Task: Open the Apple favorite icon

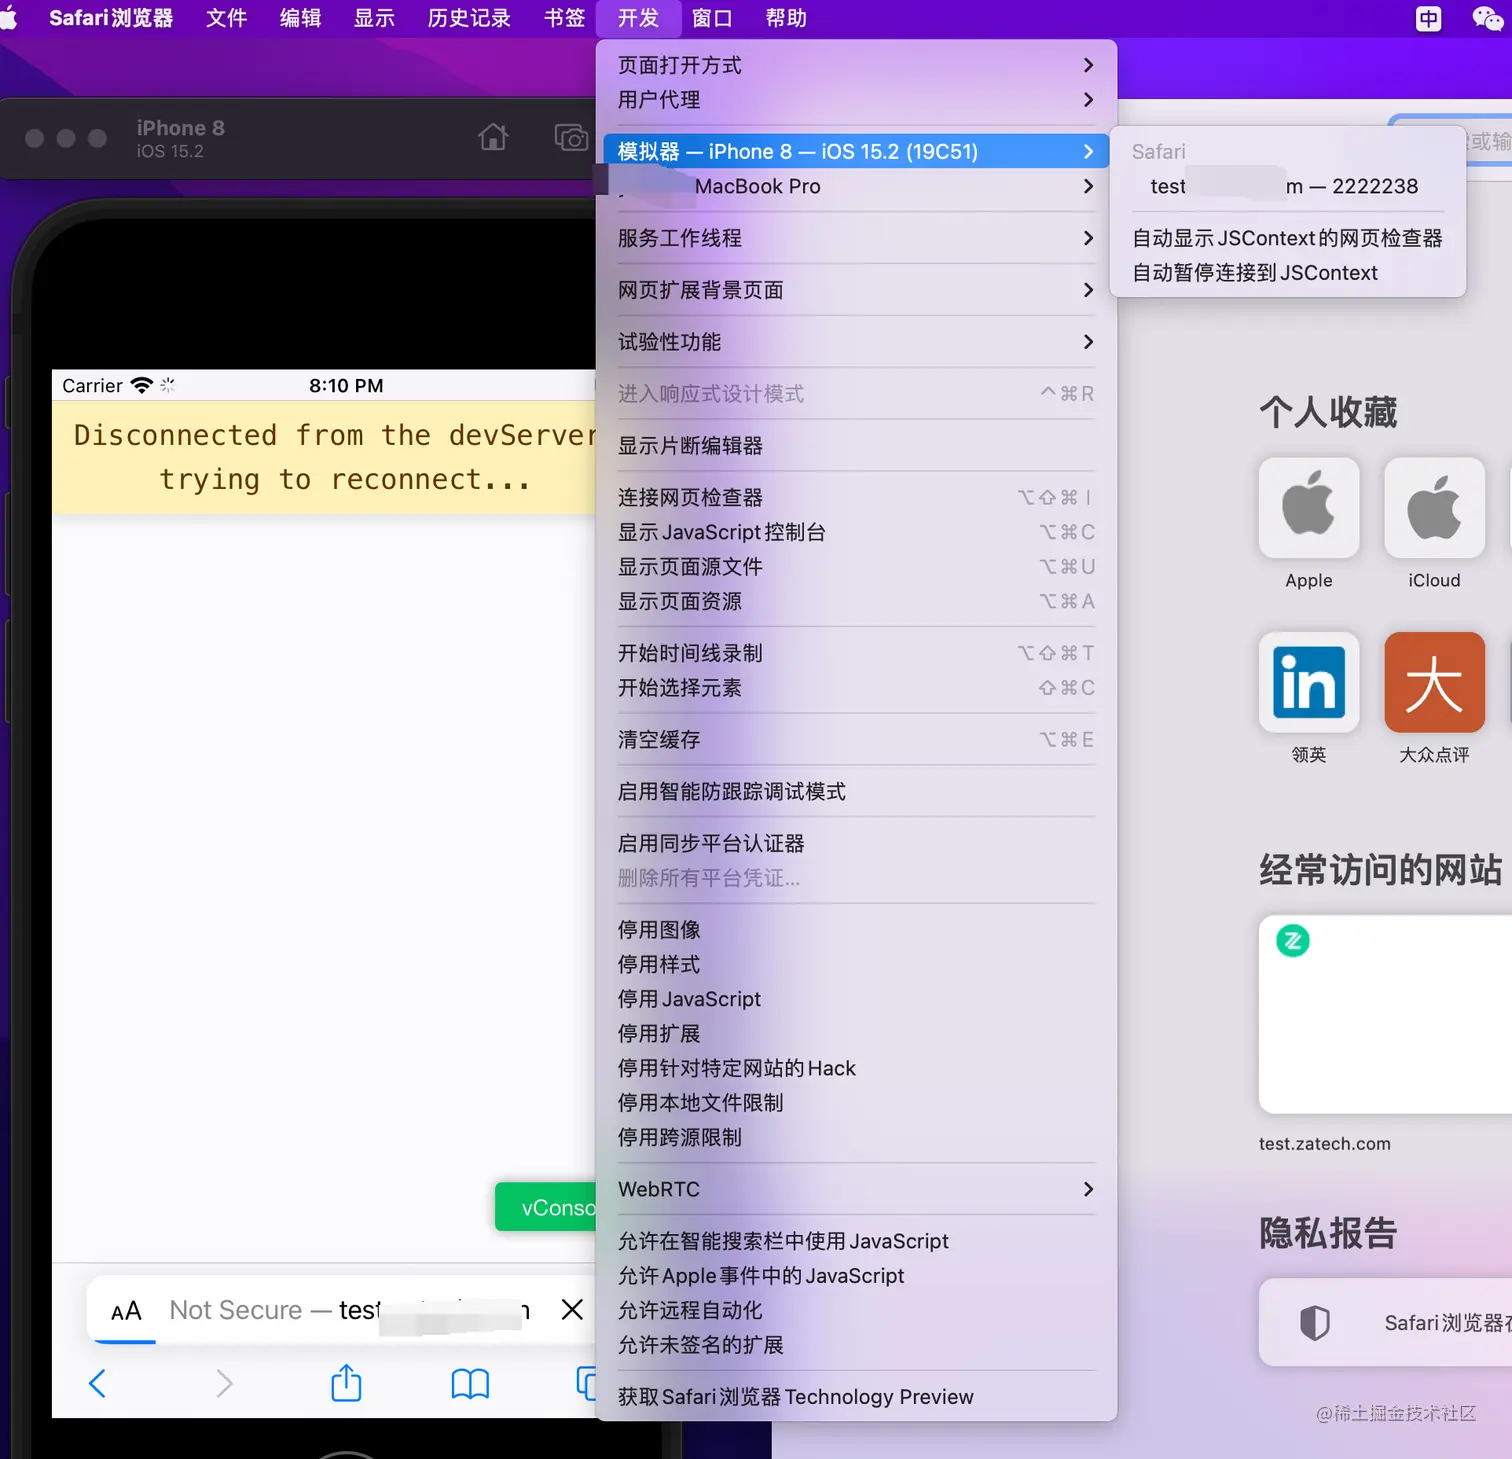Action: [x=1308, y=507]
